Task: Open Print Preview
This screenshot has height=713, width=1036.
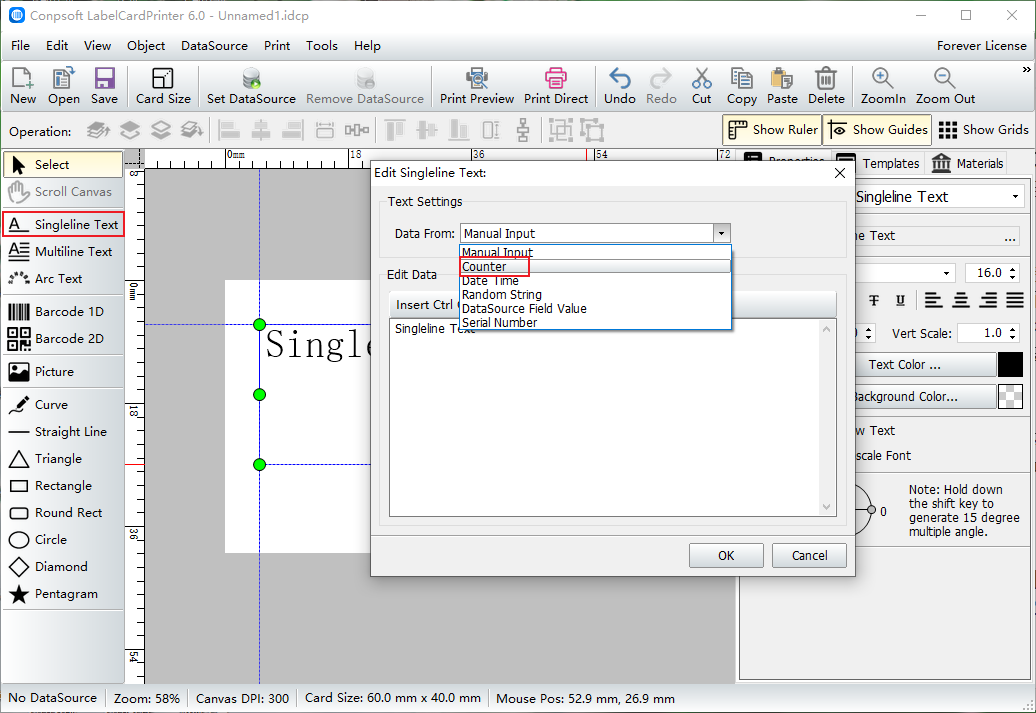Action: pyautogui.click(x=476, y=86)
